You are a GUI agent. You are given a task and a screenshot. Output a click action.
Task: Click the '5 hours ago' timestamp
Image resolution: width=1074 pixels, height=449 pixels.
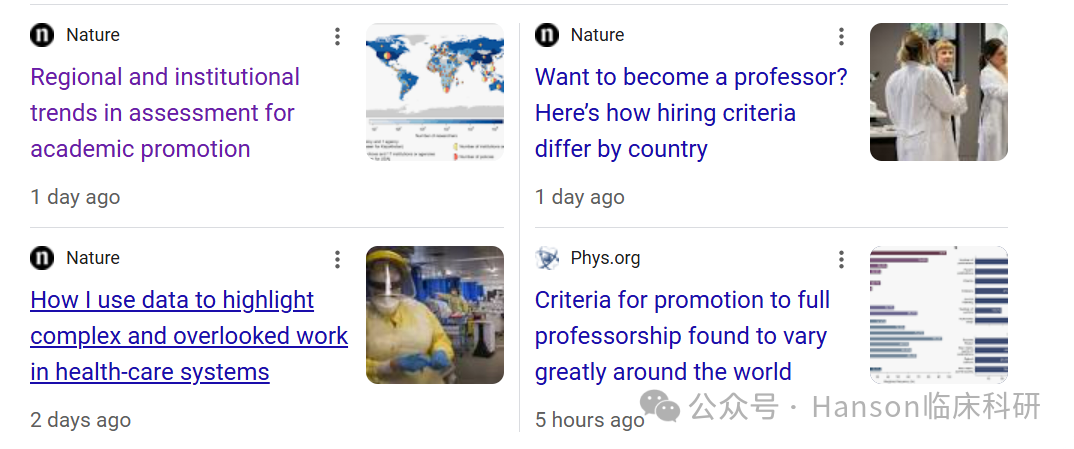click(x=590, y=420)
